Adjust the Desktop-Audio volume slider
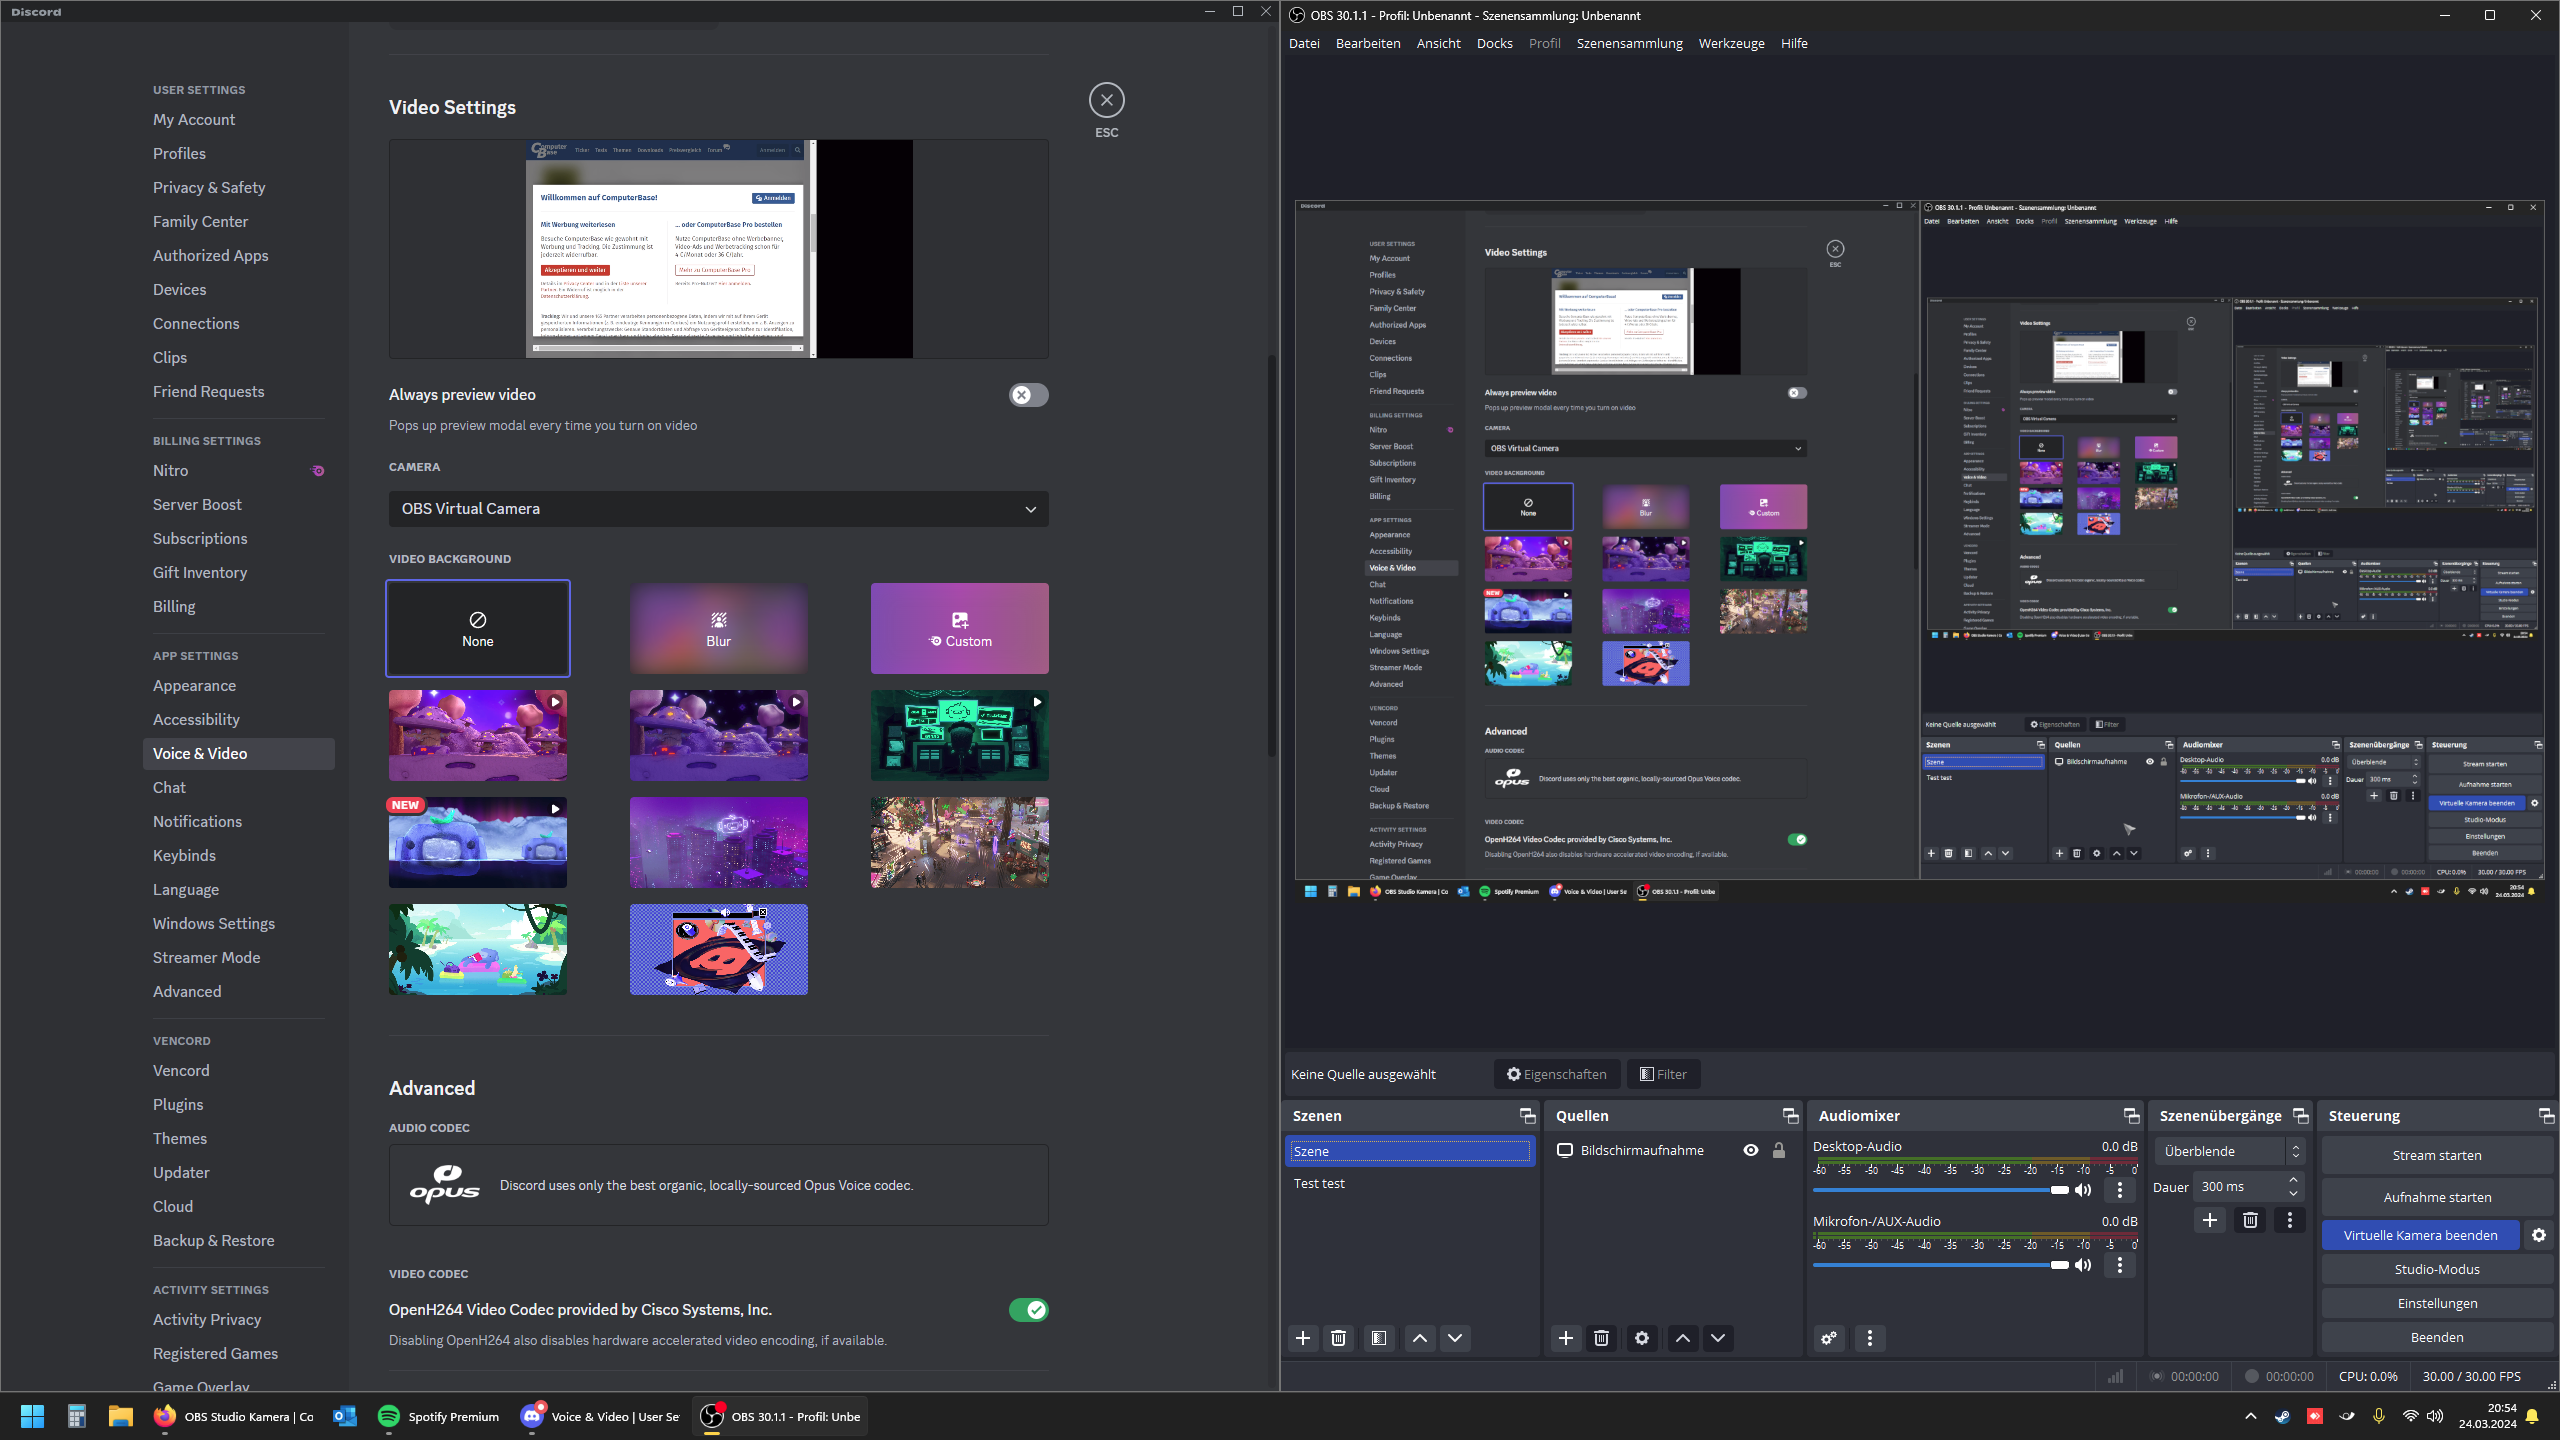Viewport: 2560px width, 1440px height. [x=2059, y=1190]
